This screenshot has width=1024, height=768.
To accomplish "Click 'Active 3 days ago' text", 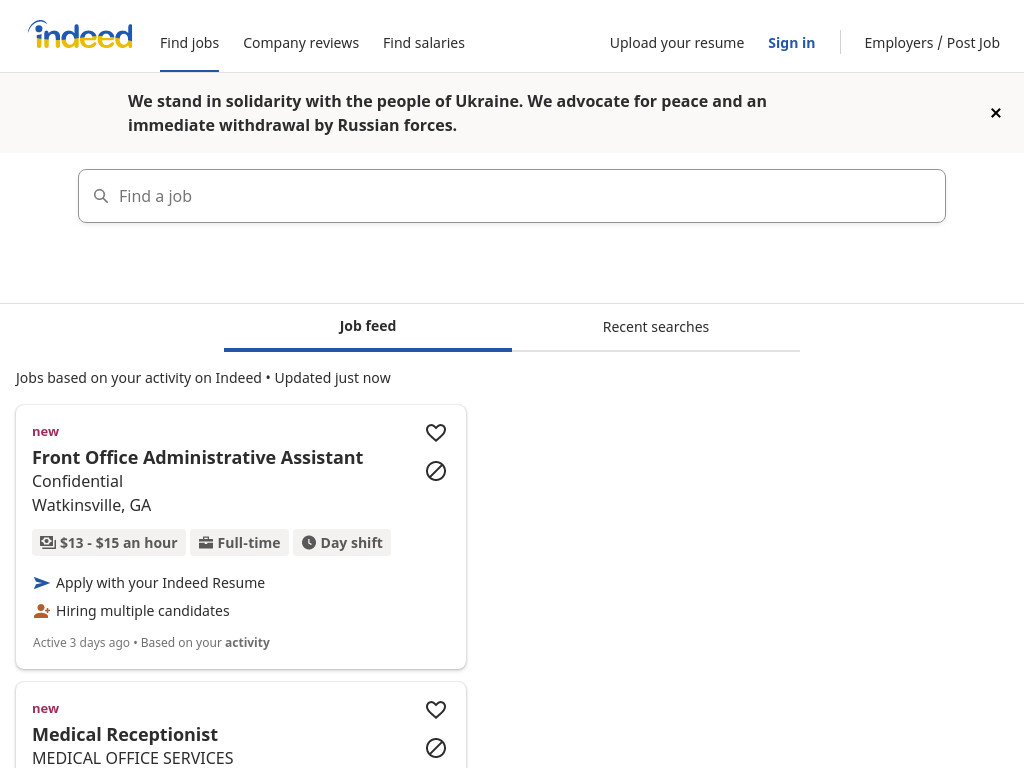I will pyautogui.click(x=82, y=643).
